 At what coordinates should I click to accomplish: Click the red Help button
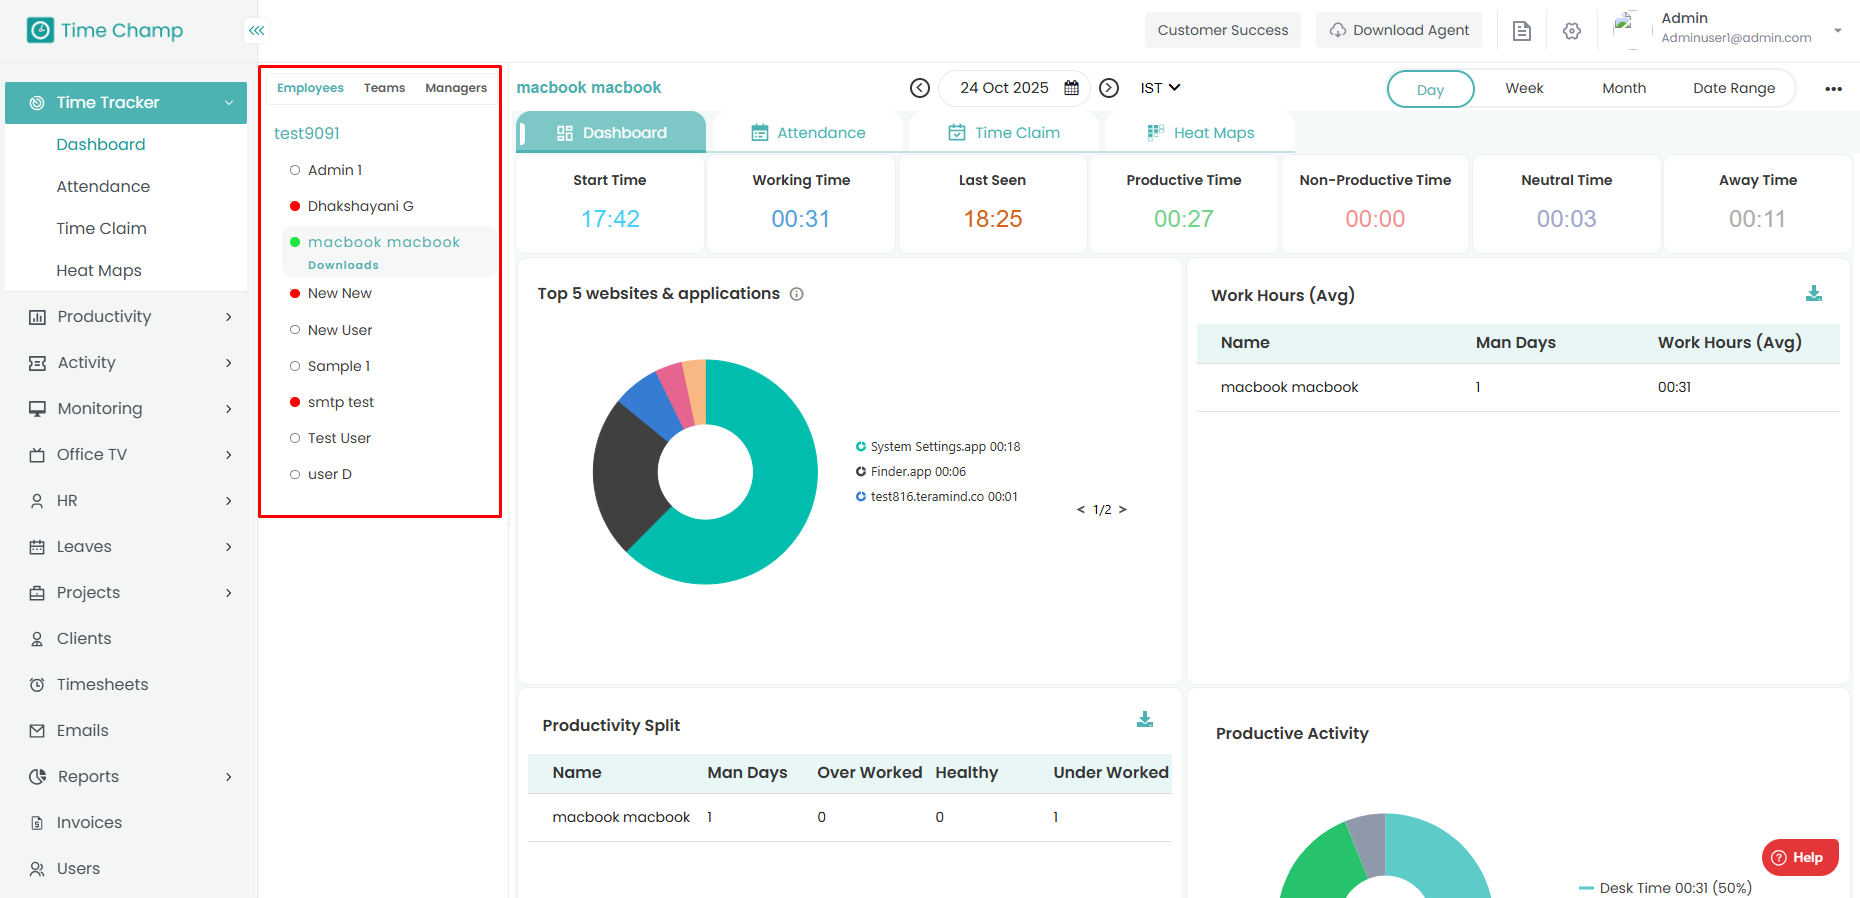pyautogui.click(x=1799, y=857)
